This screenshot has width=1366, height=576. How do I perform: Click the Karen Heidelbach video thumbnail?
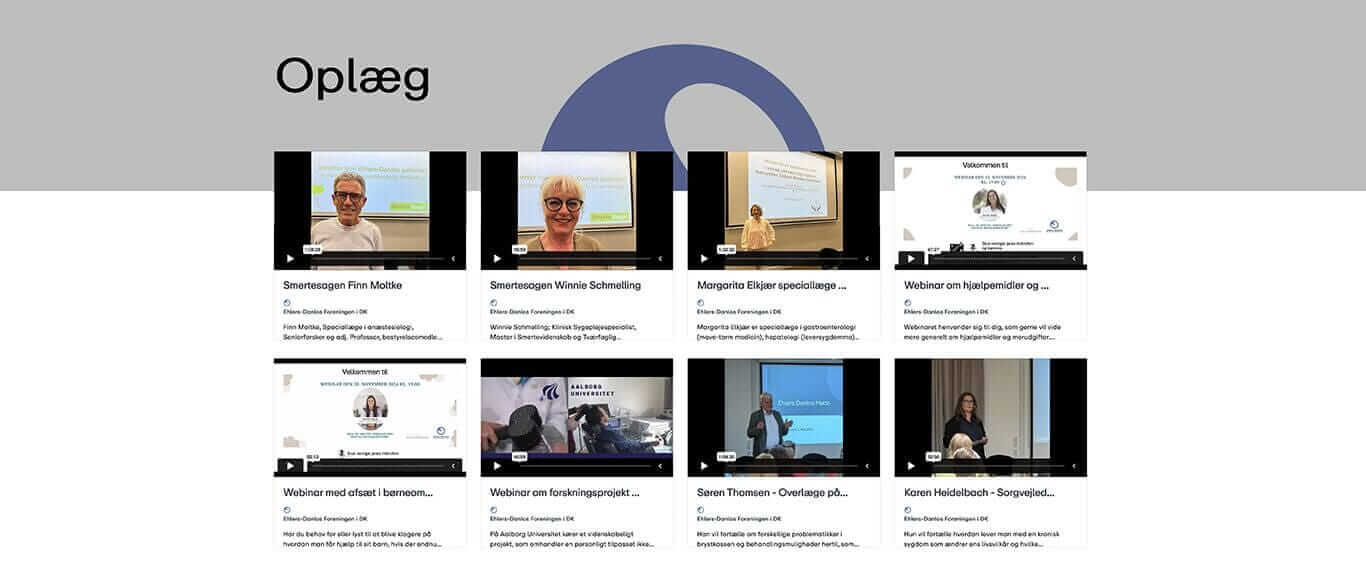click(x=990, y=410)
